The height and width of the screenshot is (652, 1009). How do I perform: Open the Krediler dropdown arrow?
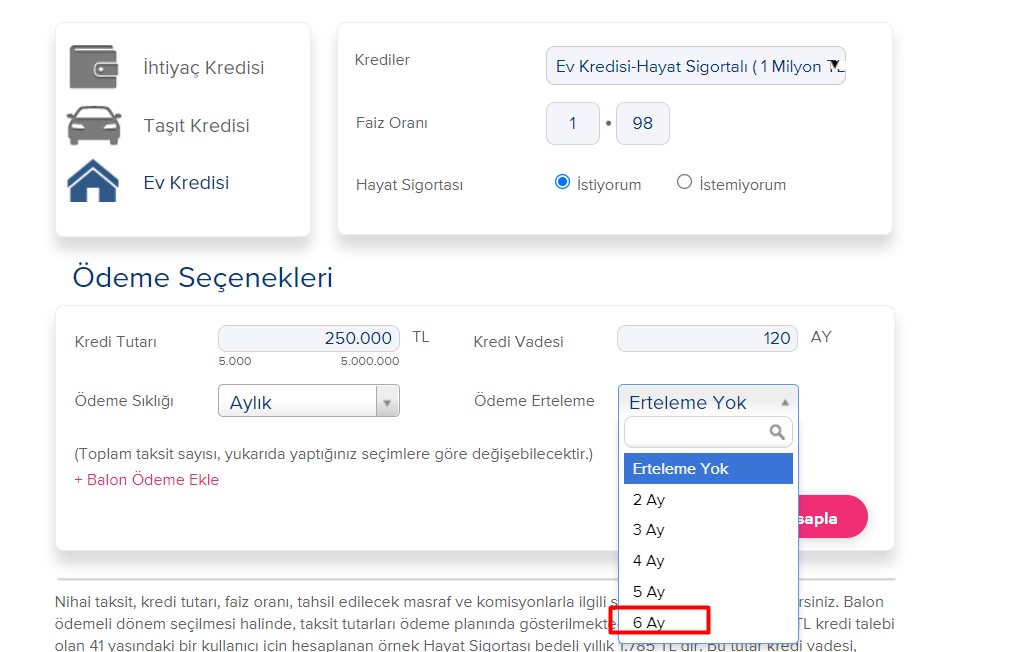(x=834, y=66)
